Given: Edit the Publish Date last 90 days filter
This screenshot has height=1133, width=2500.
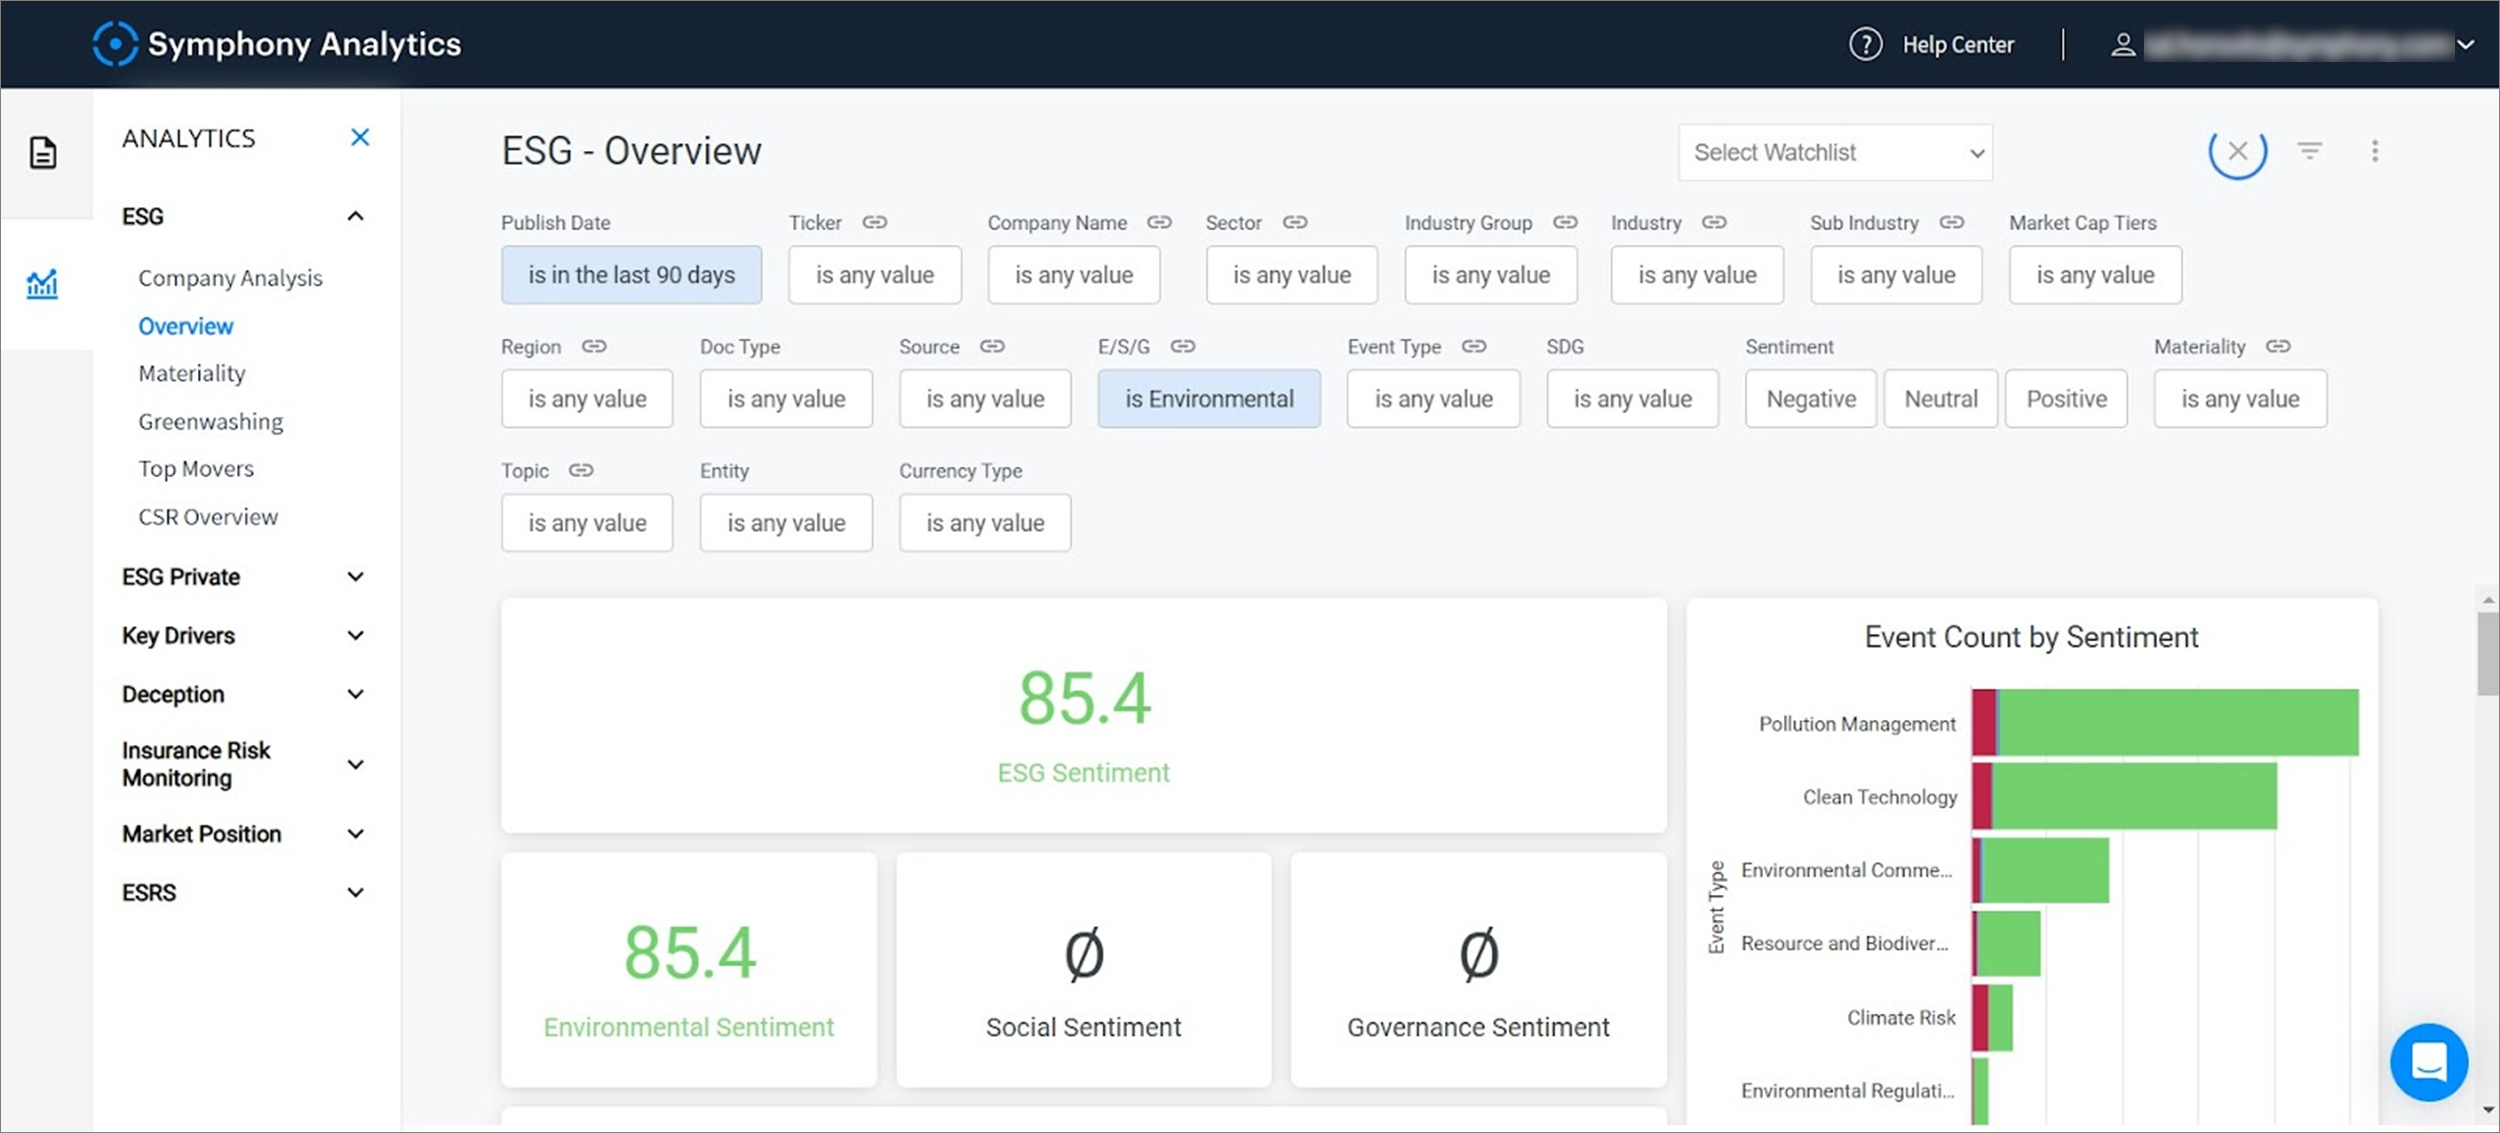Looking at the screenshot, I should (x=631, y=275).
